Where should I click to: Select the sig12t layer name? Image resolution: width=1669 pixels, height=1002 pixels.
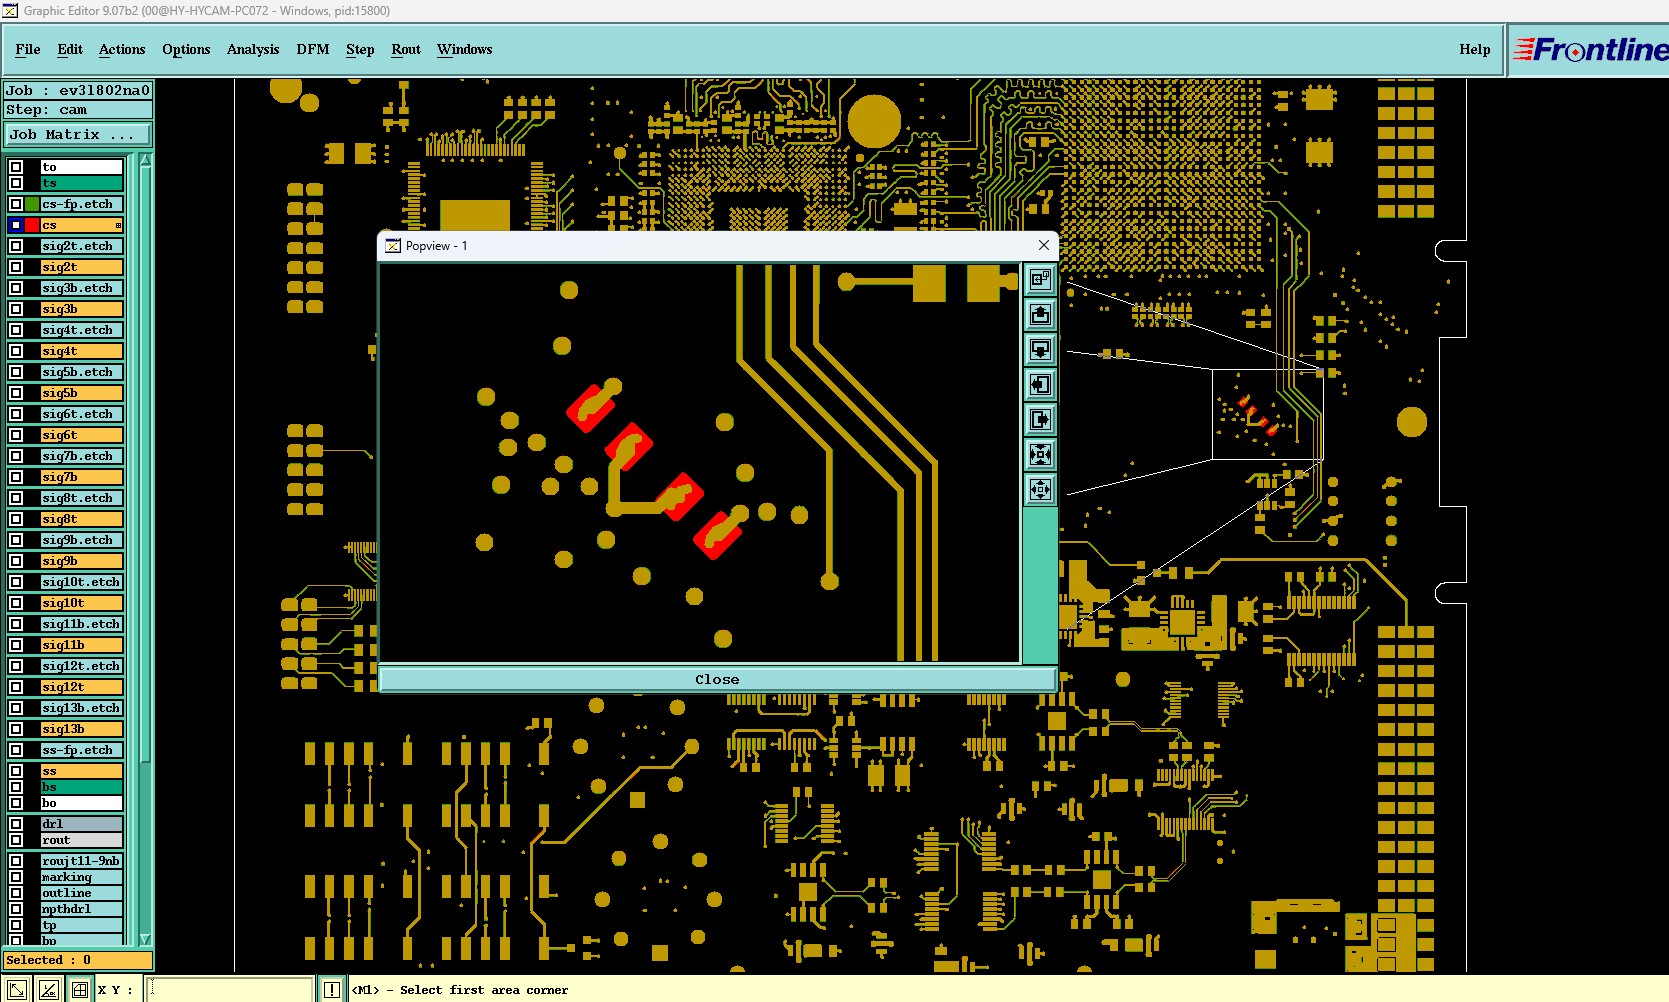coord(82,687)
